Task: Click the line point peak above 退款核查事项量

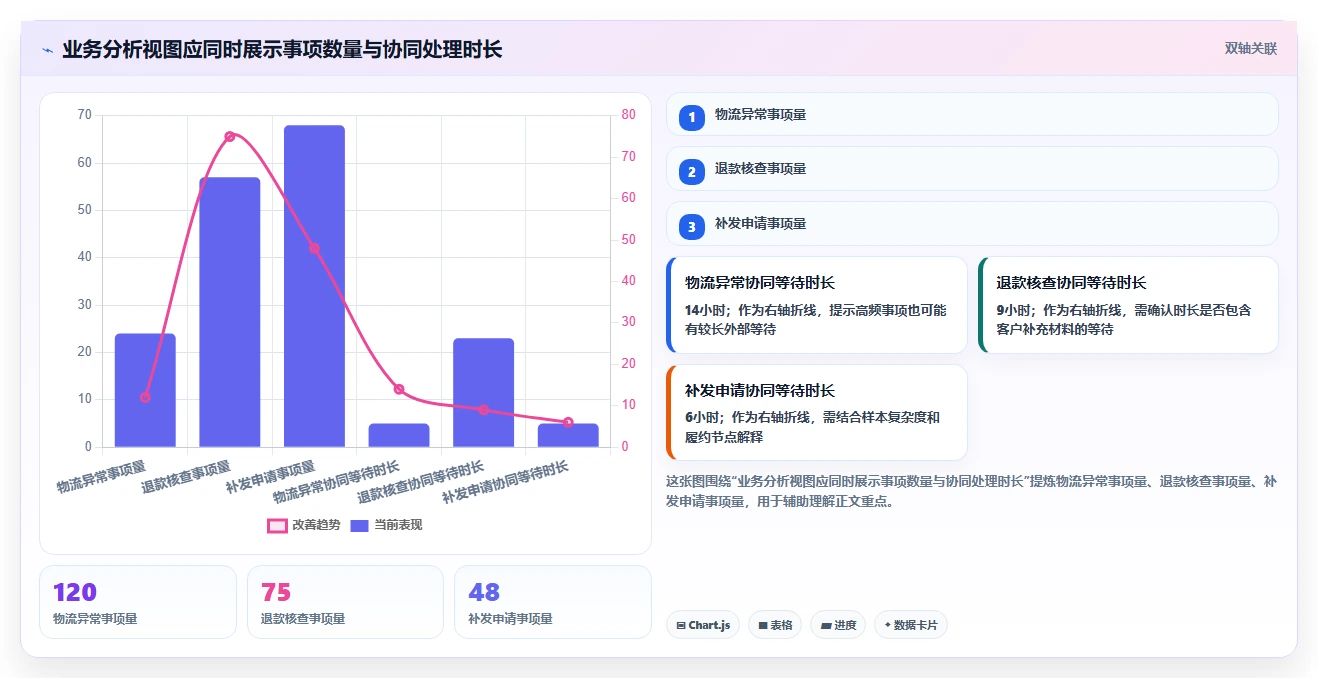Action: (x=230, y=136)
